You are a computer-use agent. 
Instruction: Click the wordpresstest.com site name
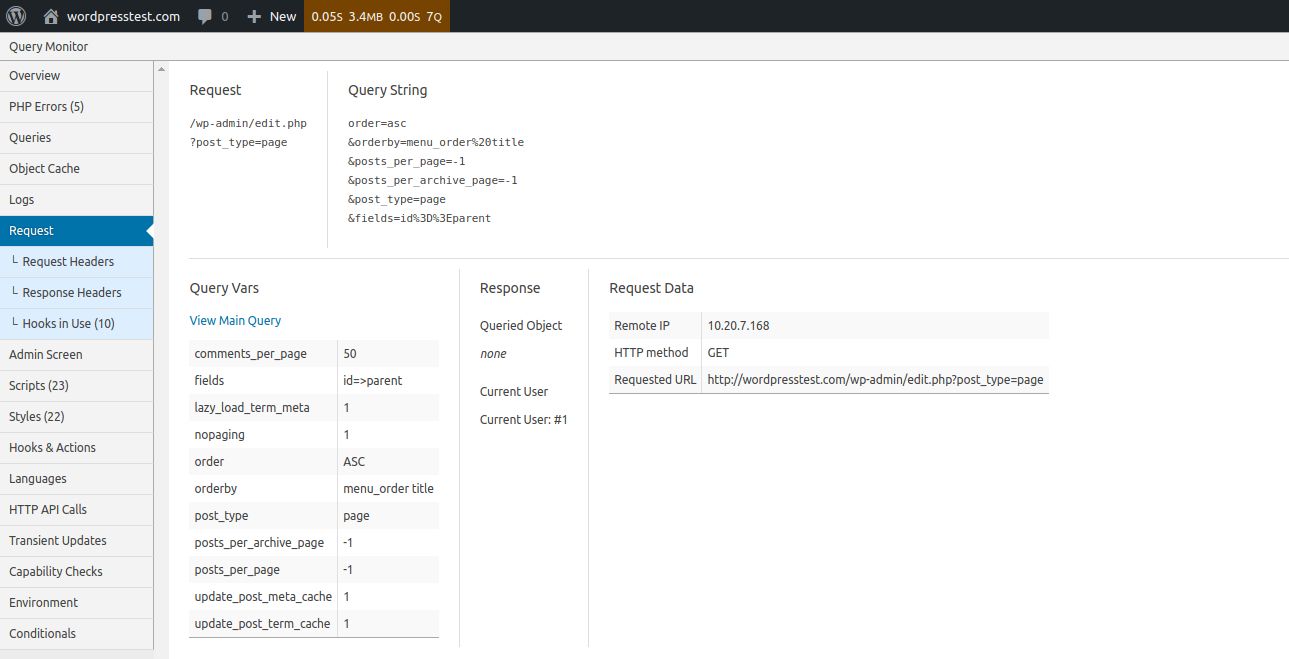pos(122,16)
